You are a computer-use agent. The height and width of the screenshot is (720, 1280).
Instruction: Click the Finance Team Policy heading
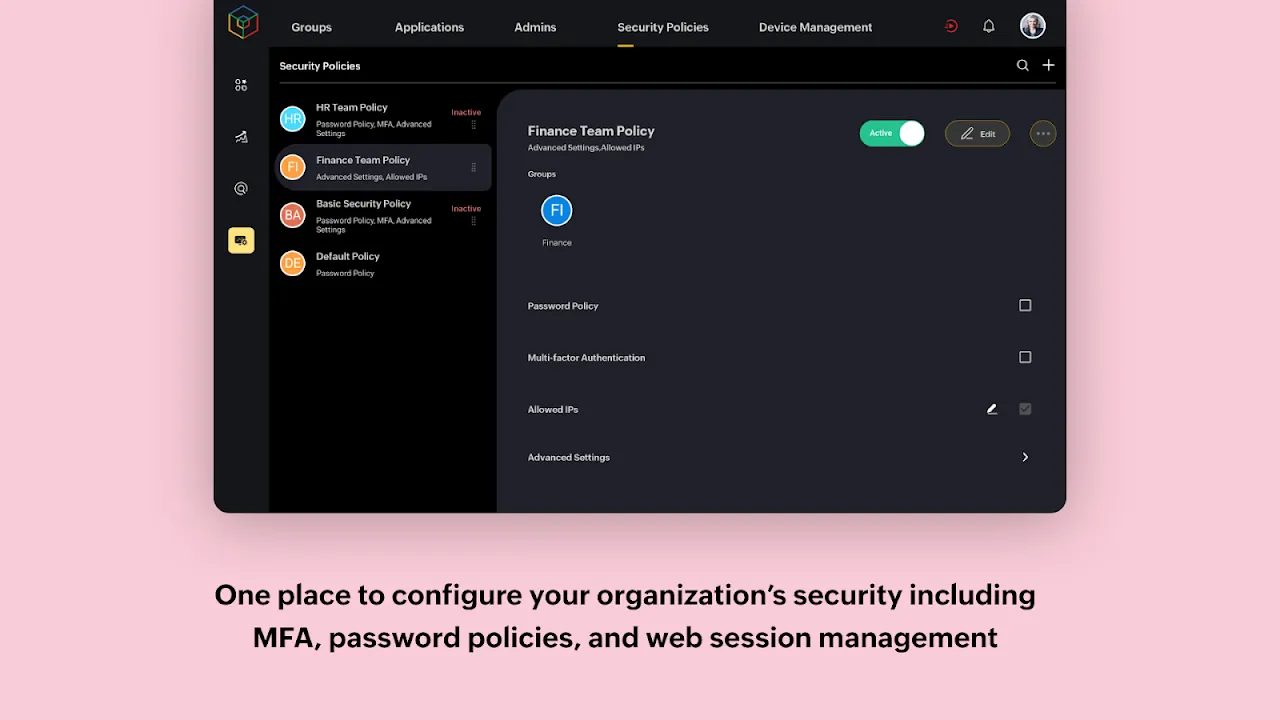pyautogui.click(x=591, y=131)
